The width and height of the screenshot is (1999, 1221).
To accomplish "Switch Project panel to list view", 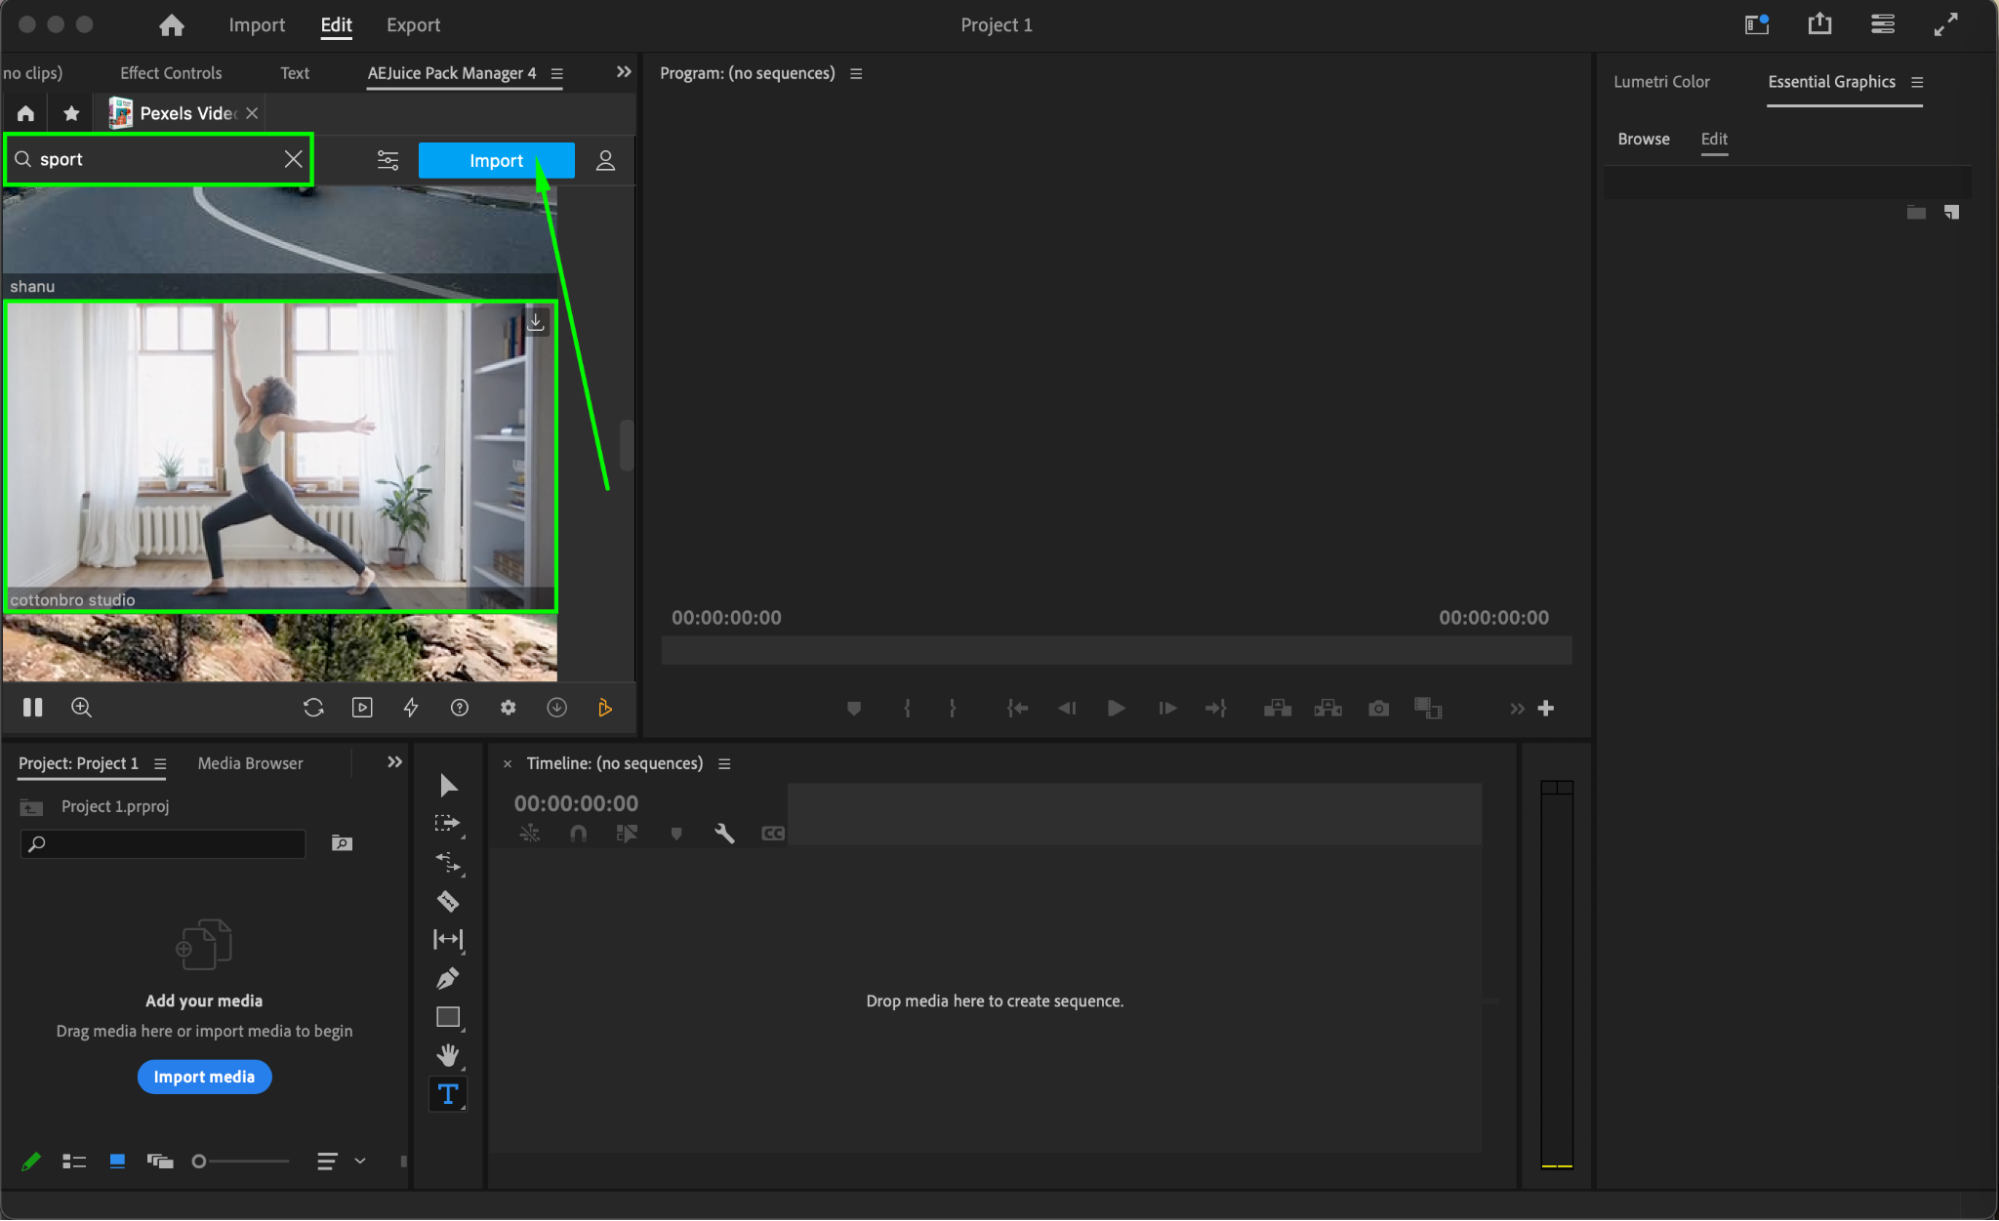I will [74, 1161].
